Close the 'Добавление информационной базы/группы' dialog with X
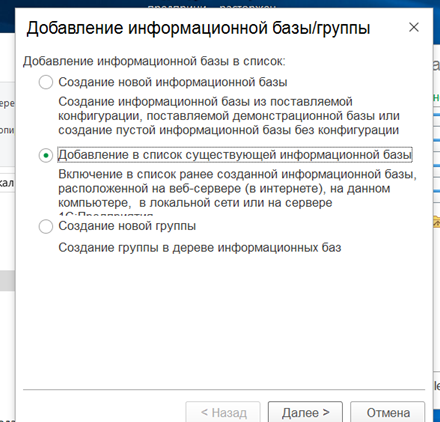 point(414,27)
